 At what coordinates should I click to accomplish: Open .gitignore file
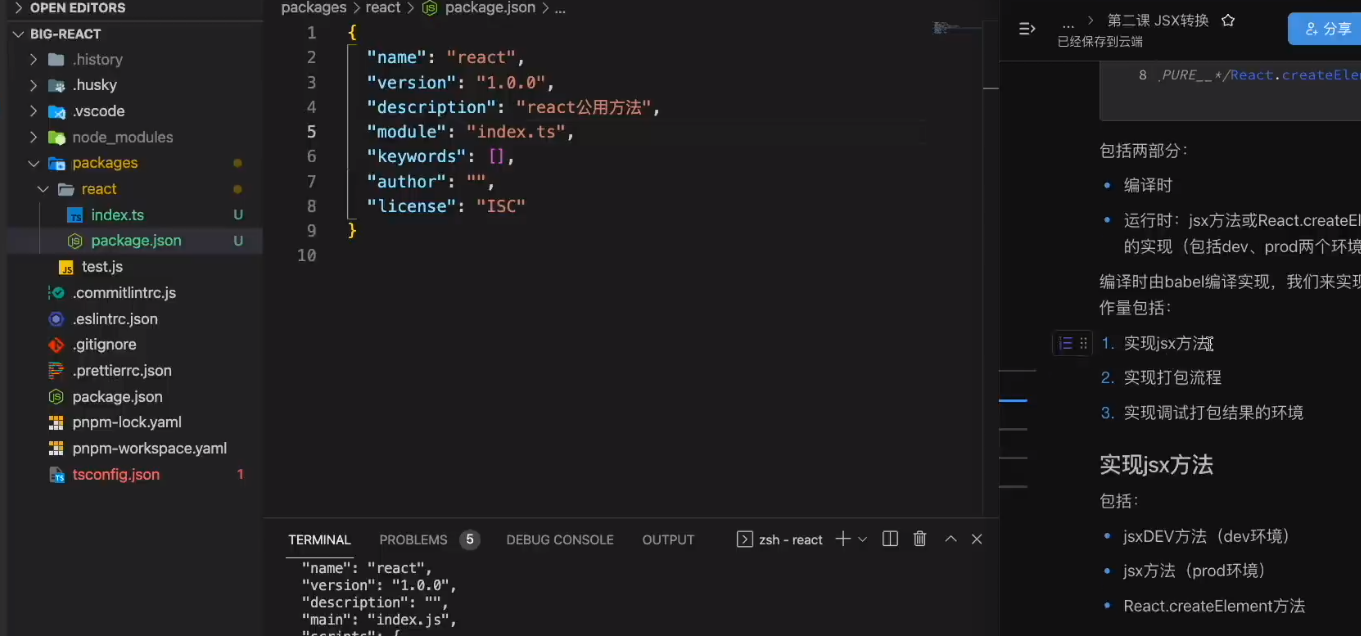(104, 345)
